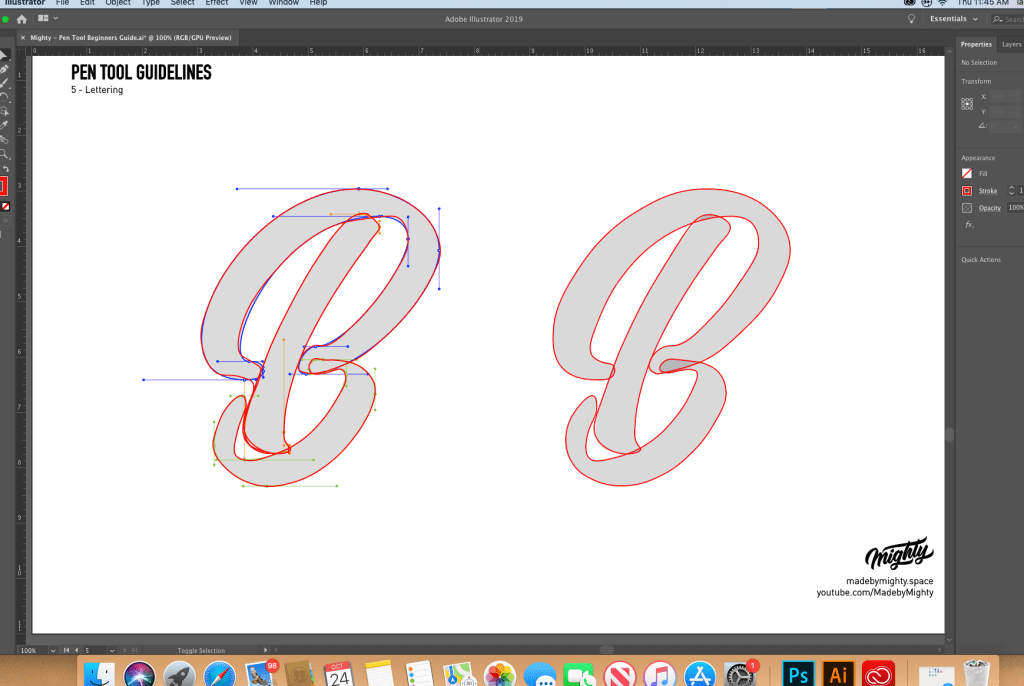Click the 'PEN TOOL GUIDELINES' heading text
This screenshot has width=1024, height=686.
click(141, 73)
